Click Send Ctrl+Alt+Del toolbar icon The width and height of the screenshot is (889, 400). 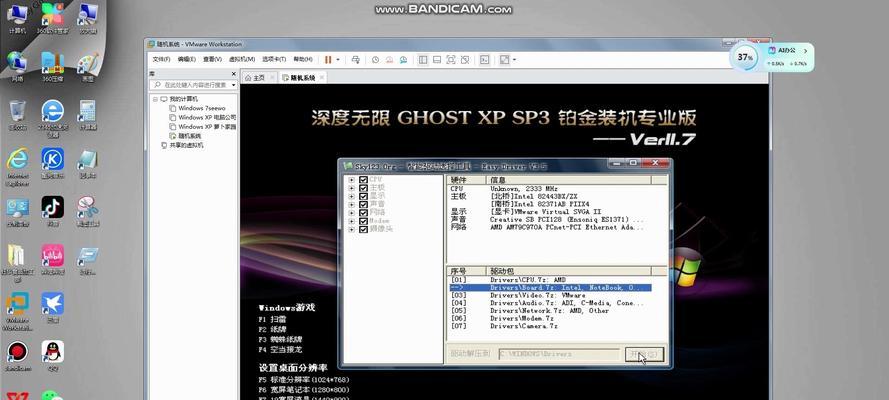355,59
